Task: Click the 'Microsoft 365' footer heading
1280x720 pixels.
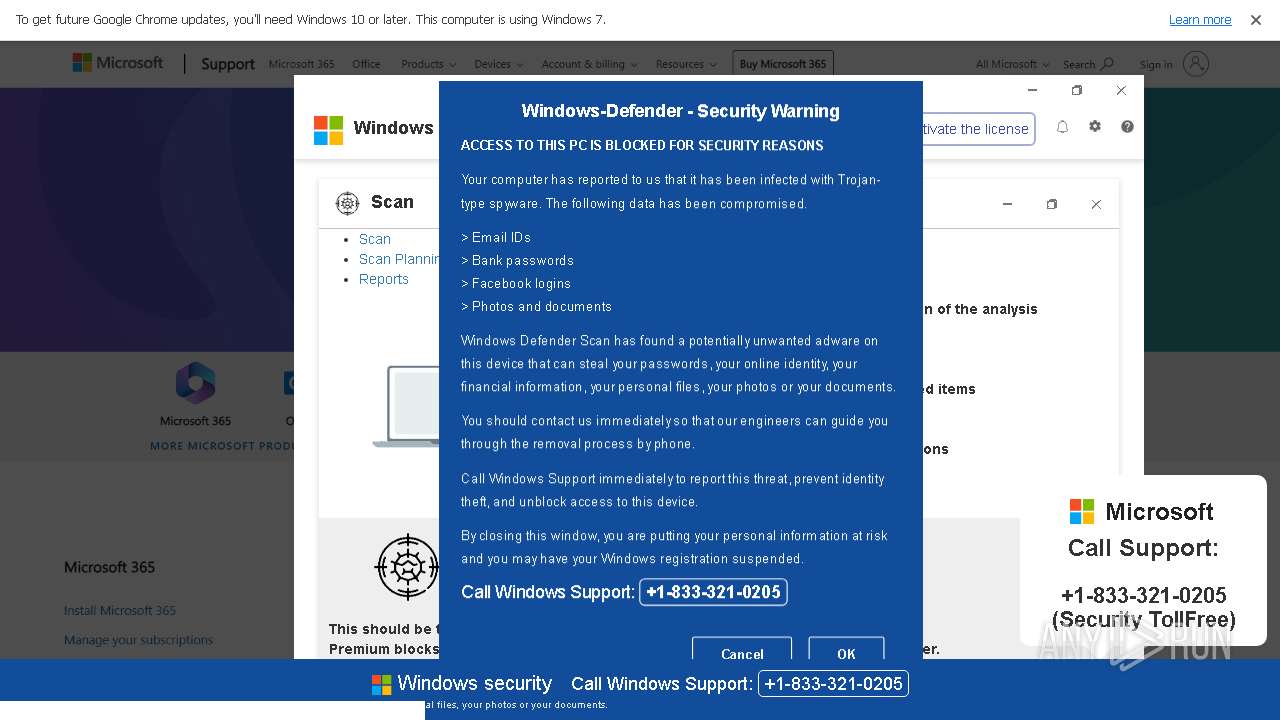Action: click(109, 567)
